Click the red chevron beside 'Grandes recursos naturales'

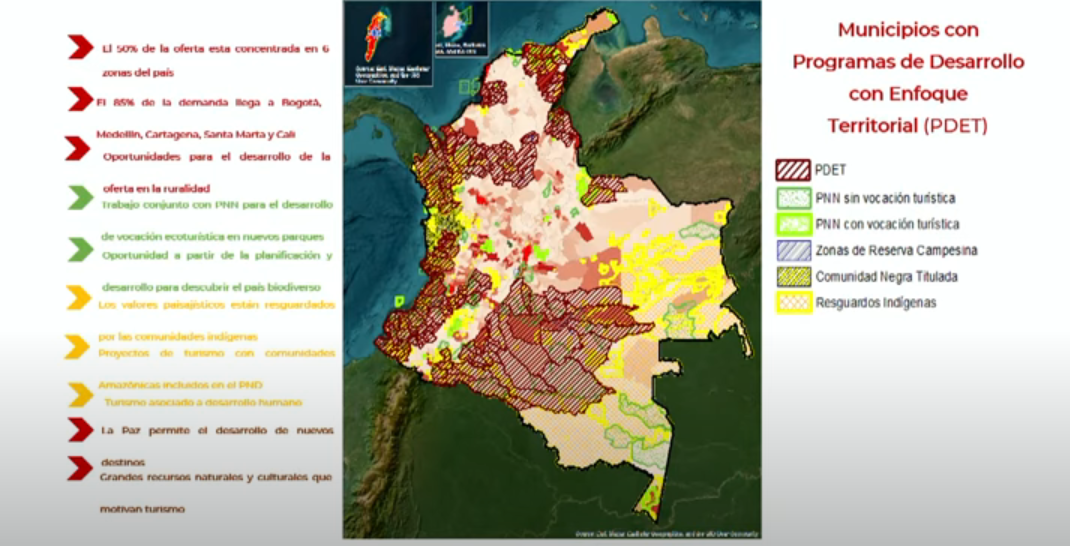[80, 468]
